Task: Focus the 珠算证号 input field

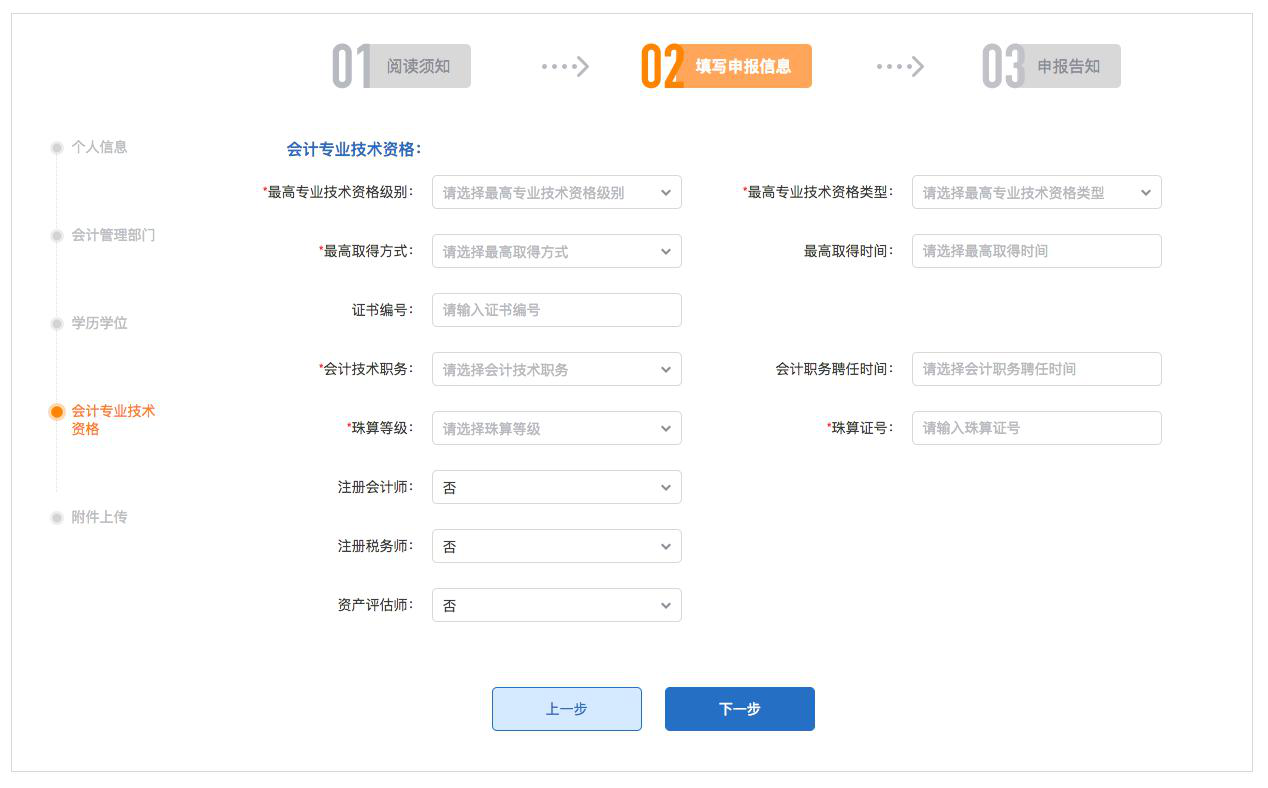Action: 1036,428
